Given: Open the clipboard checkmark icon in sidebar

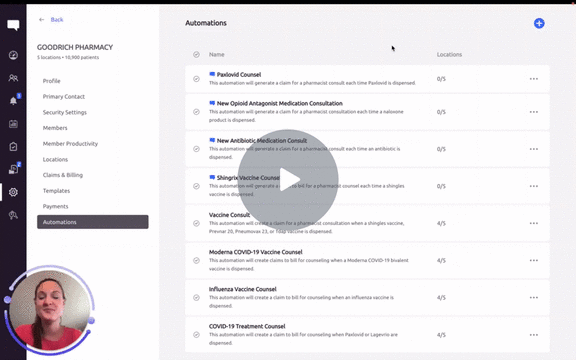Looking at the screenshot, I should [x=13, y=147].
